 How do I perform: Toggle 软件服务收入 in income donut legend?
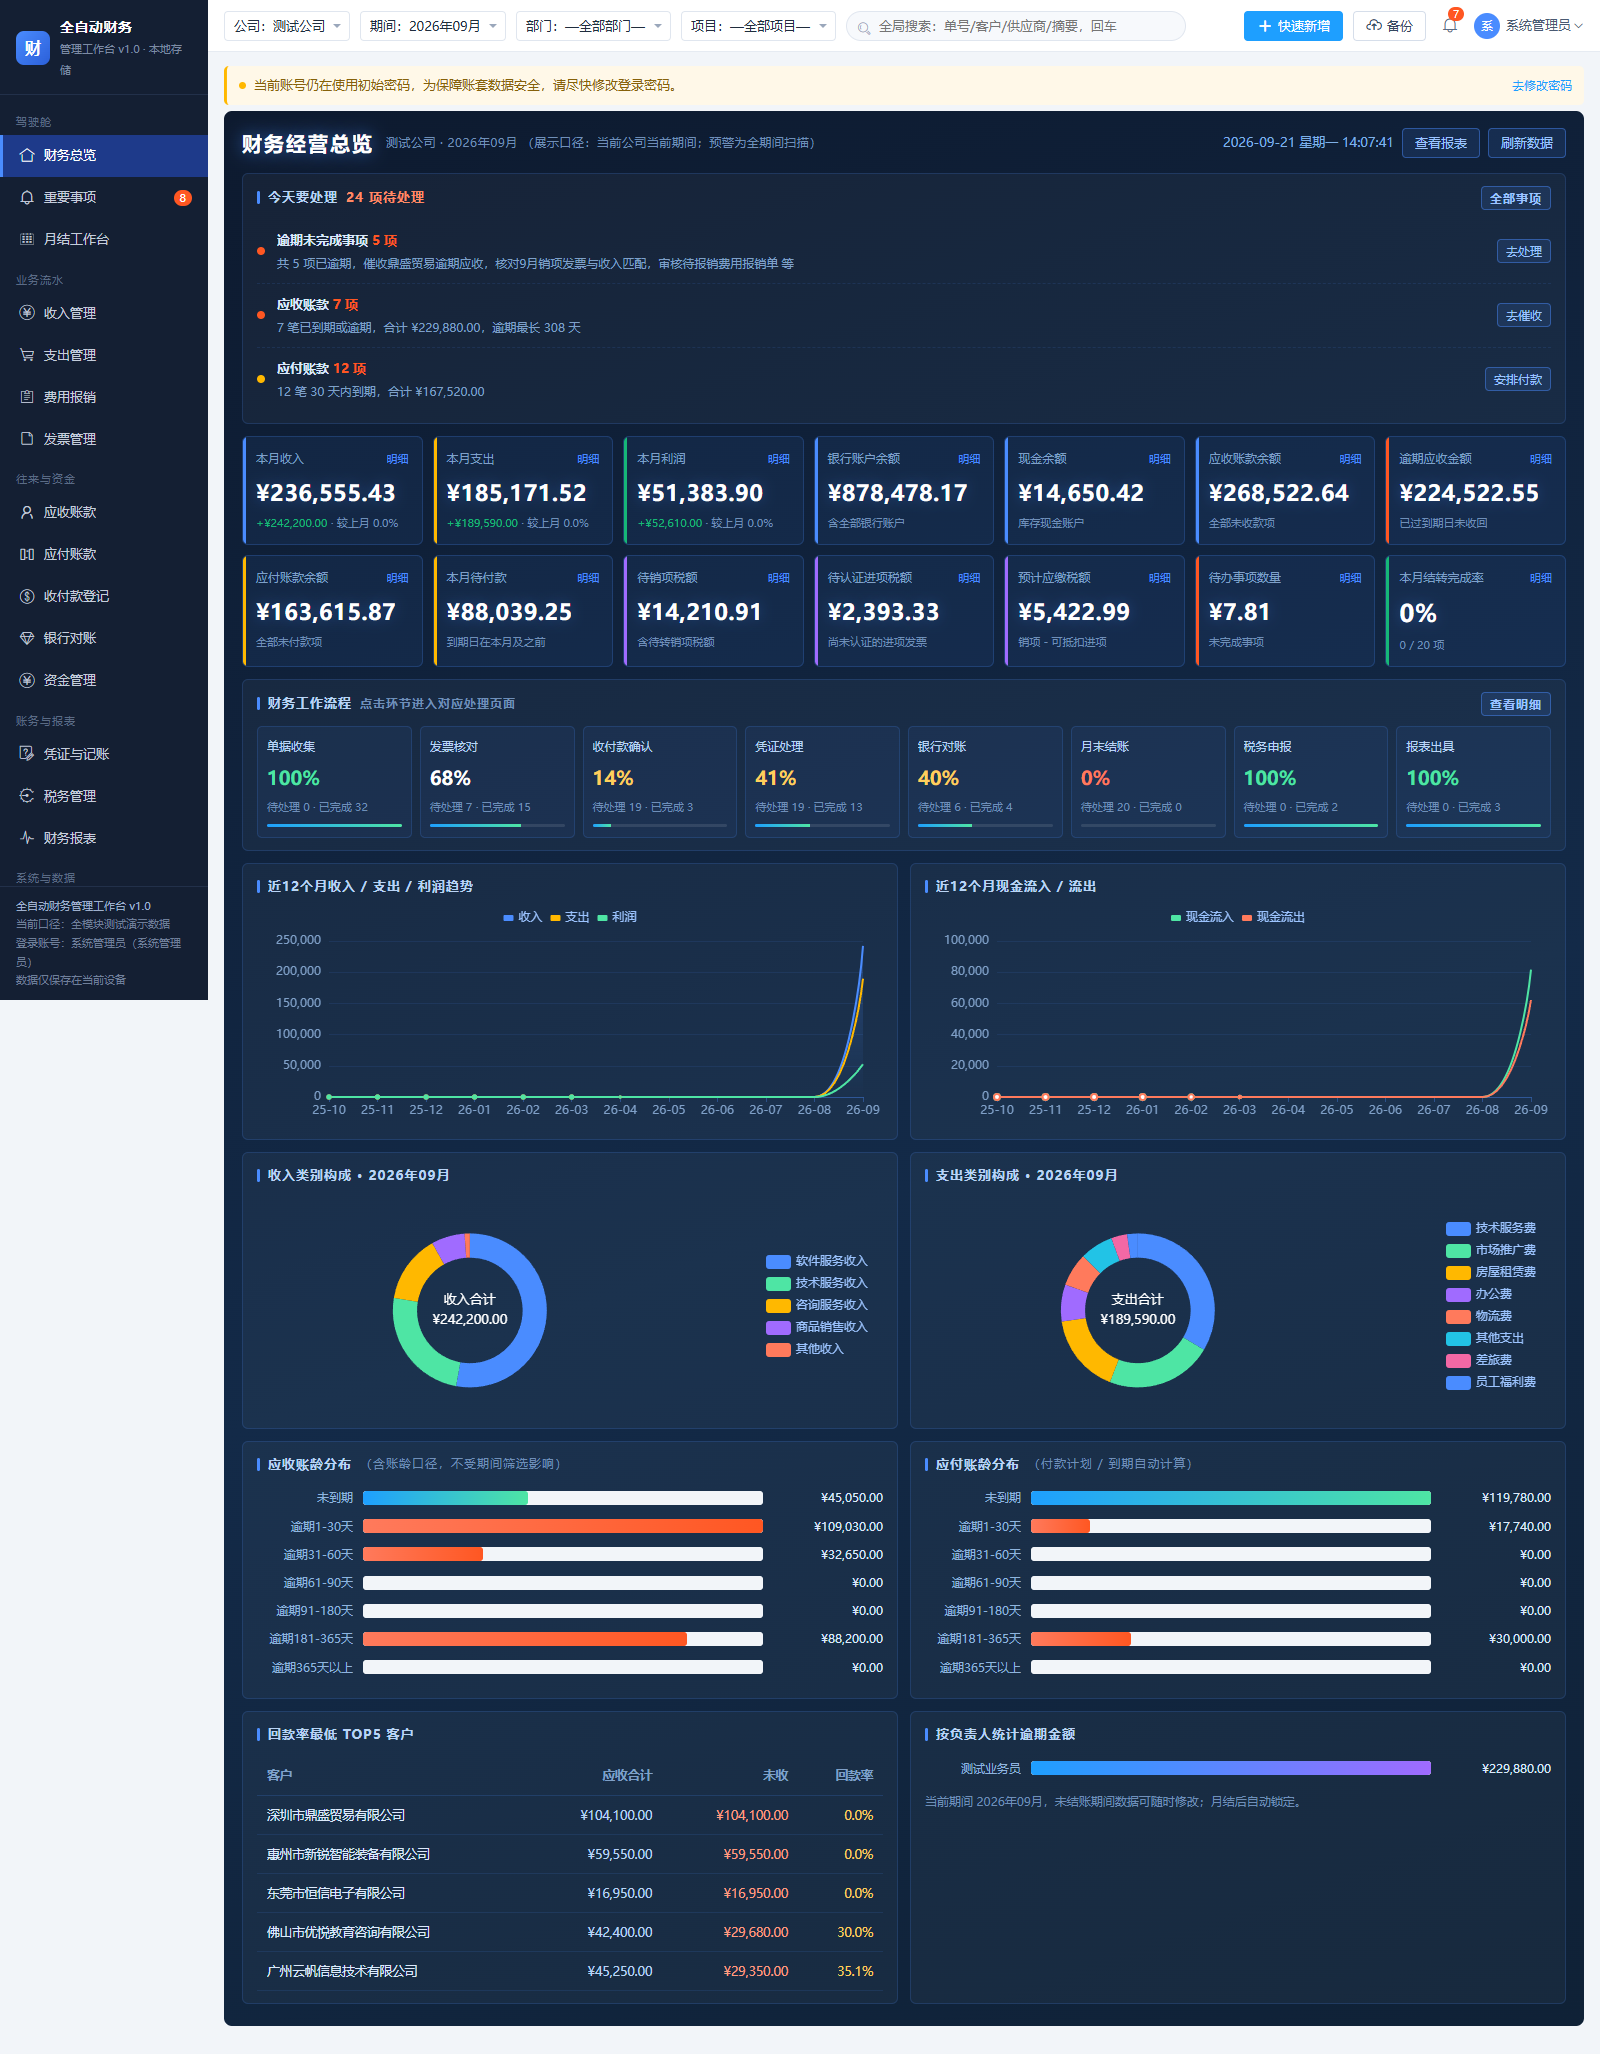pos(816,1261)
